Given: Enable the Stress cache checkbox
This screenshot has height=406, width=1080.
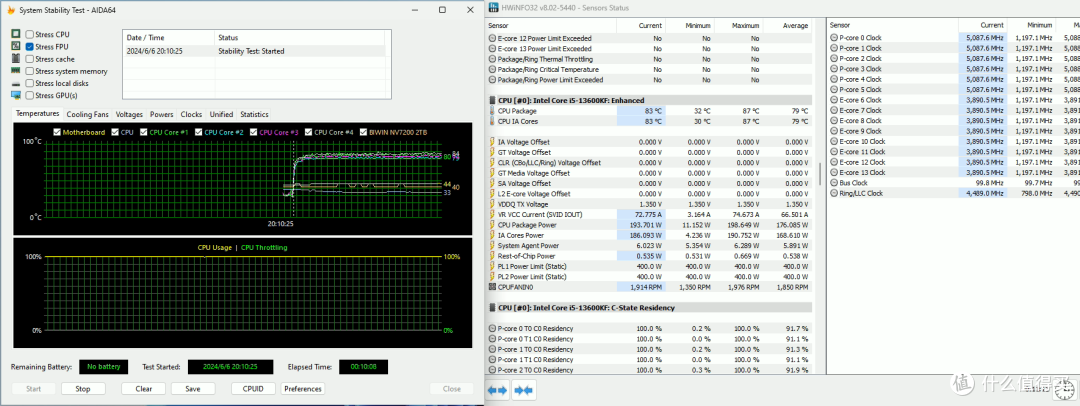Looking at the screenshot, I should [30, 59].
